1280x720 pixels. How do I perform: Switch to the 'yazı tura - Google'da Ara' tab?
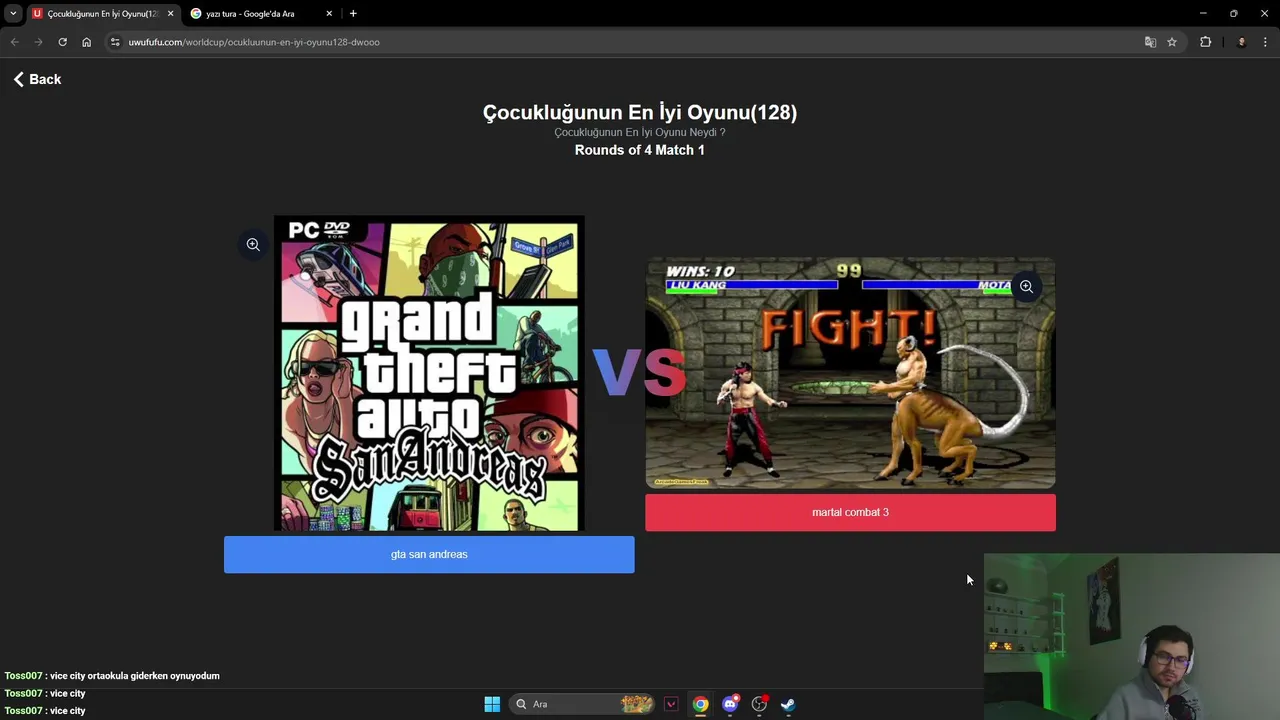260,14
